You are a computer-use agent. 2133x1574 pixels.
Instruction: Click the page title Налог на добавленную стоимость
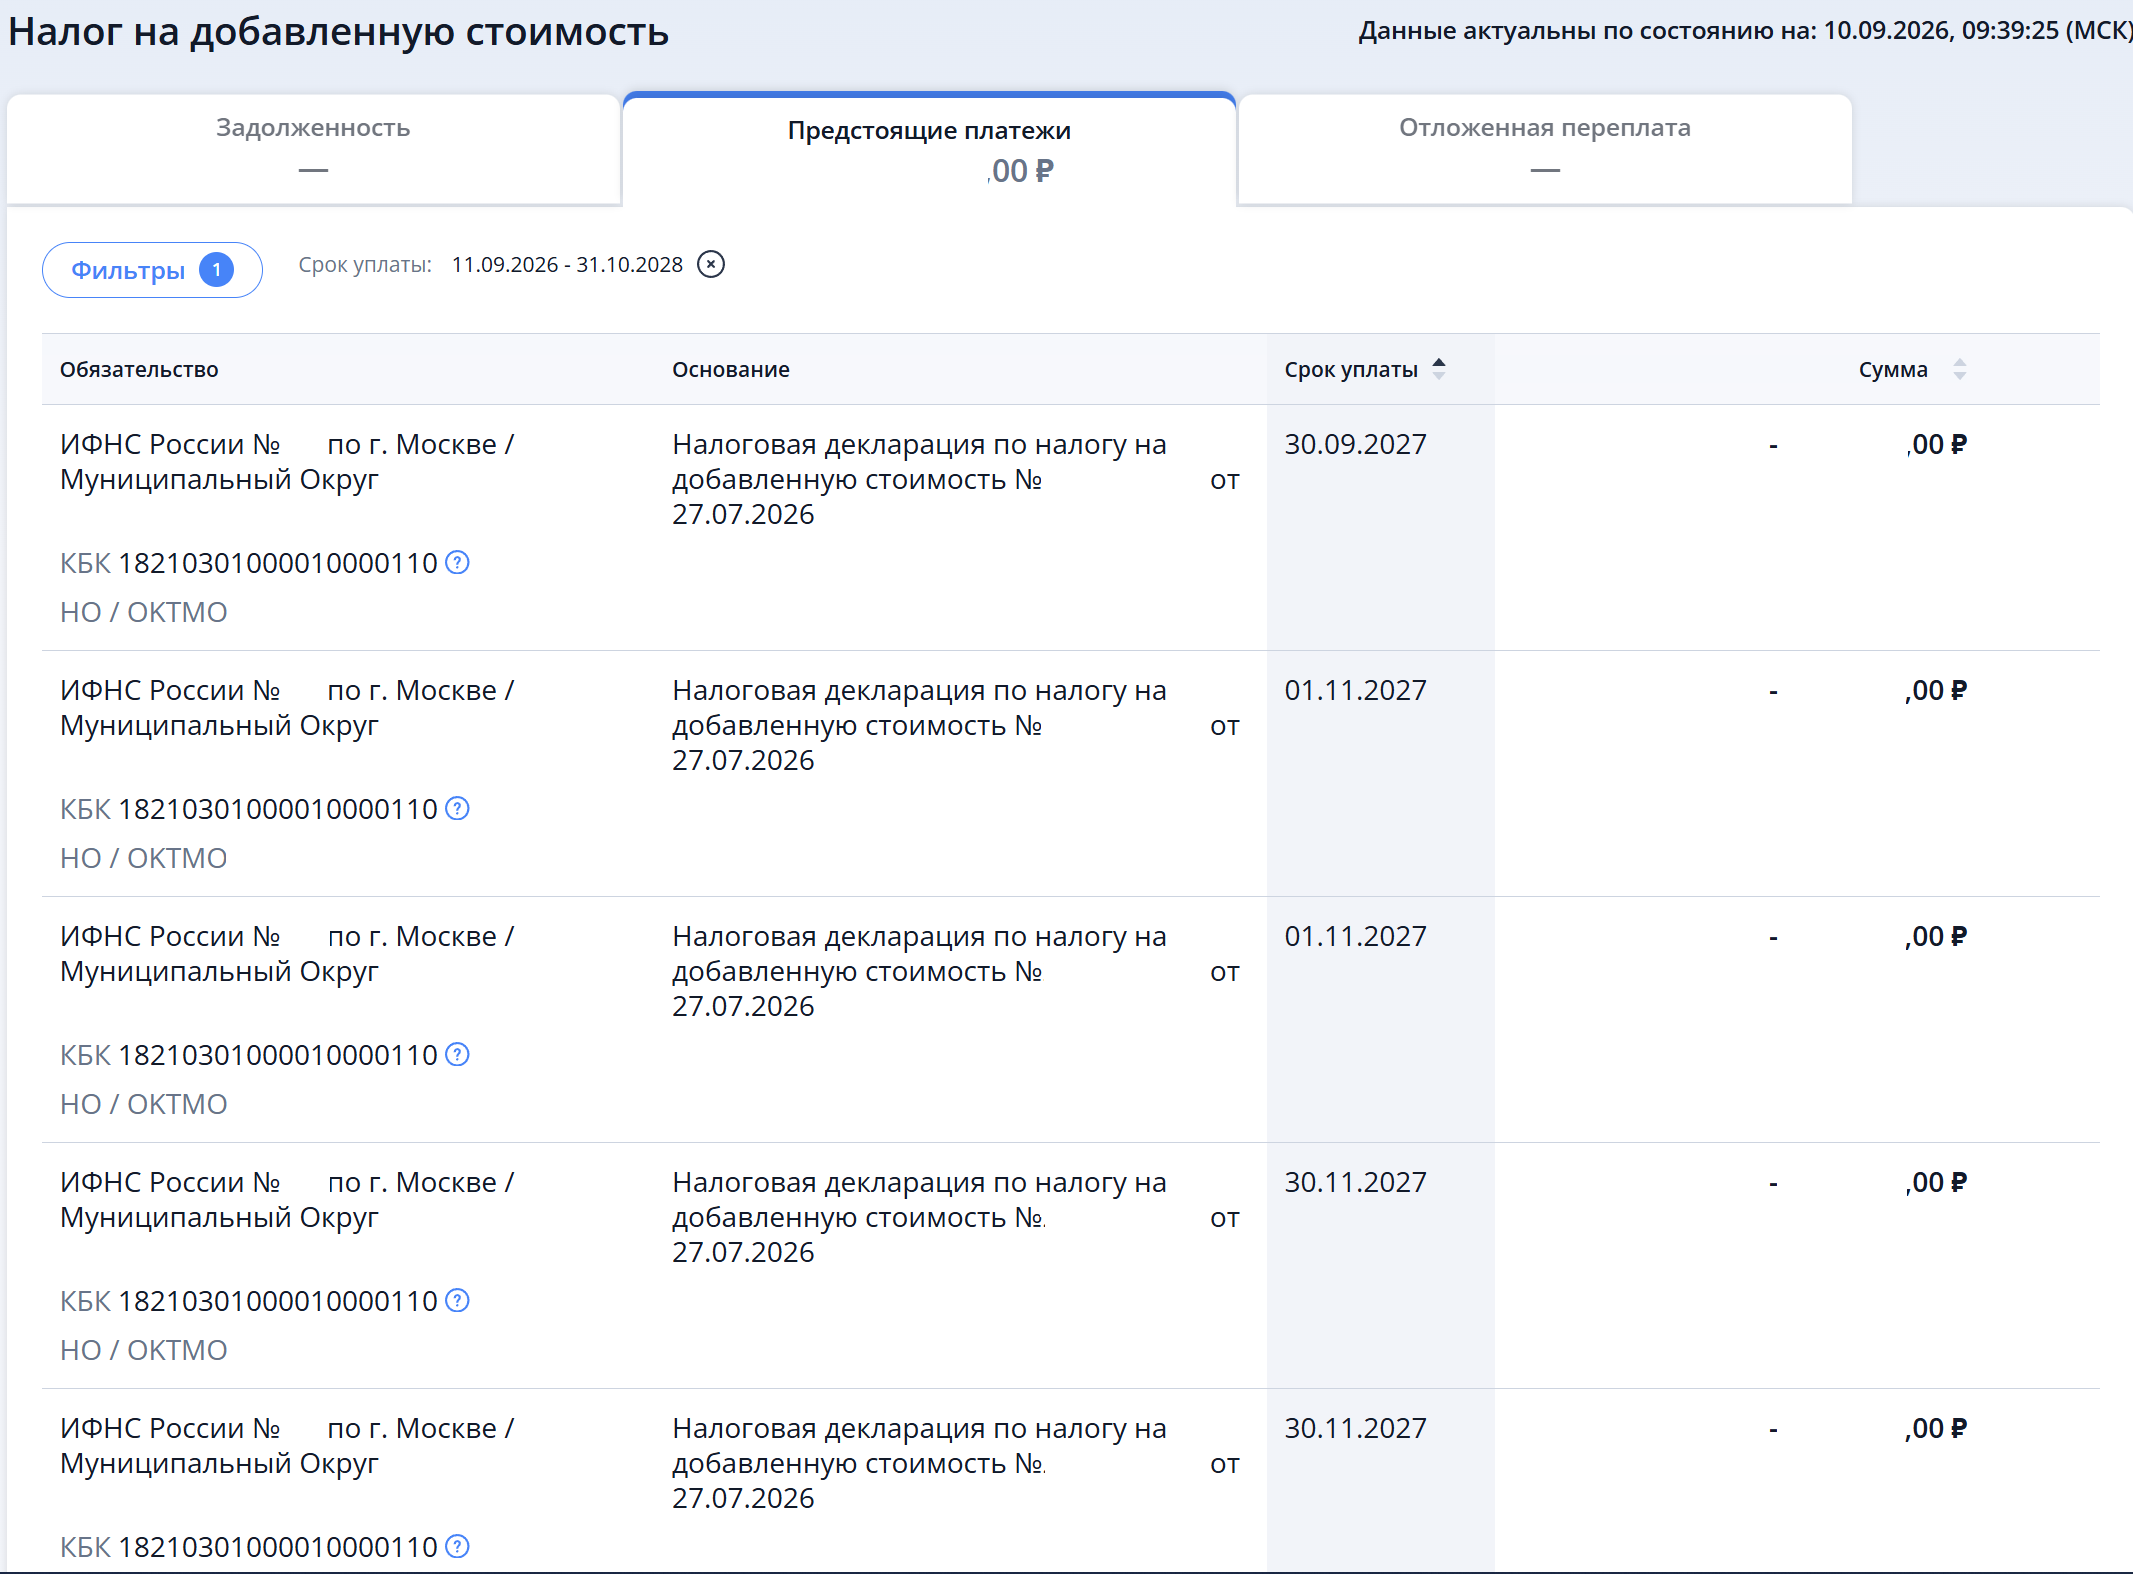click(x=338, y=32)
